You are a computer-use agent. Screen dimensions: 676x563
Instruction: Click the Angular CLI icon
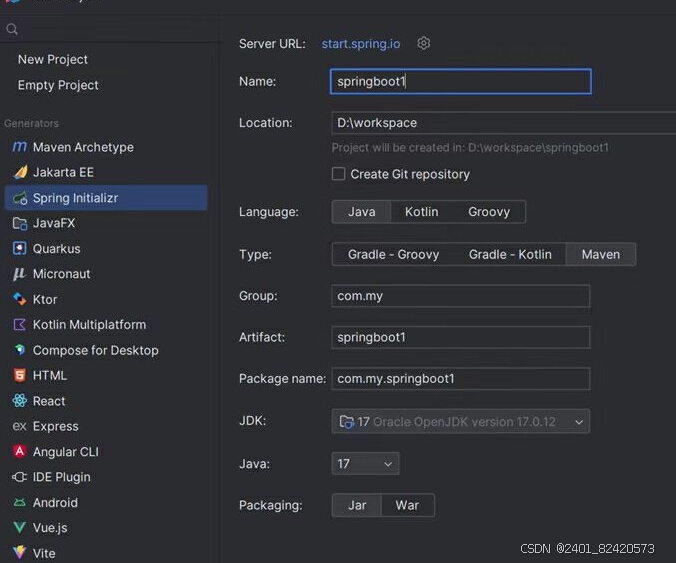[19, 451]
